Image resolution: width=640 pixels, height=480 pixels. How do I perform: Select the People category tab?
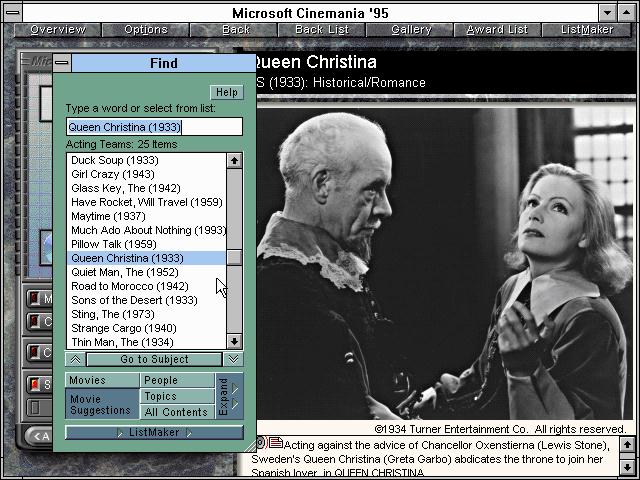[x=177, y=380]
